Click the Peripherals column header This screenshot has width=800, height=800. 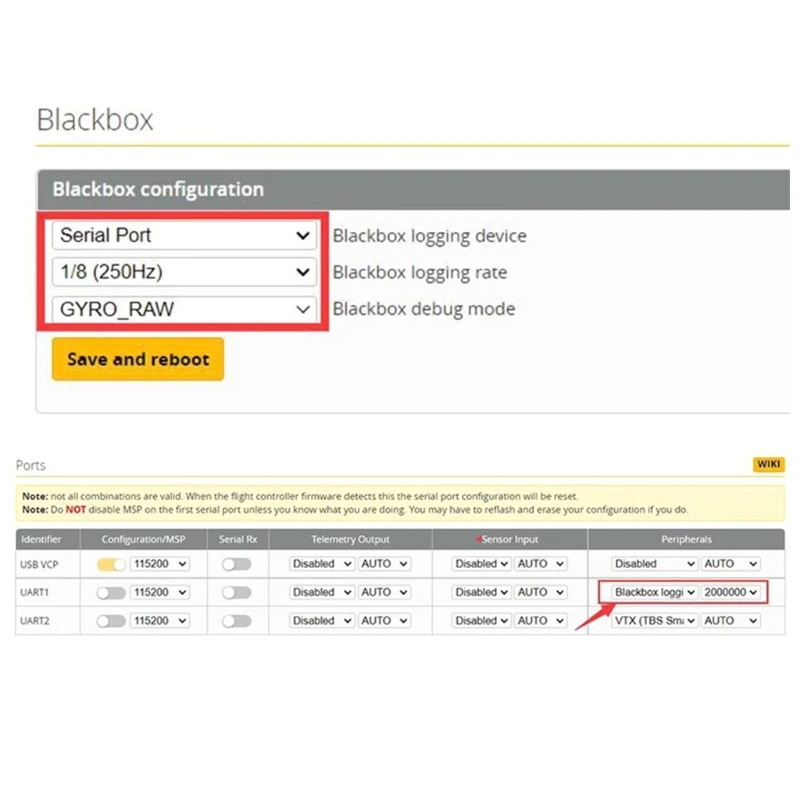(x=686, y=539)
